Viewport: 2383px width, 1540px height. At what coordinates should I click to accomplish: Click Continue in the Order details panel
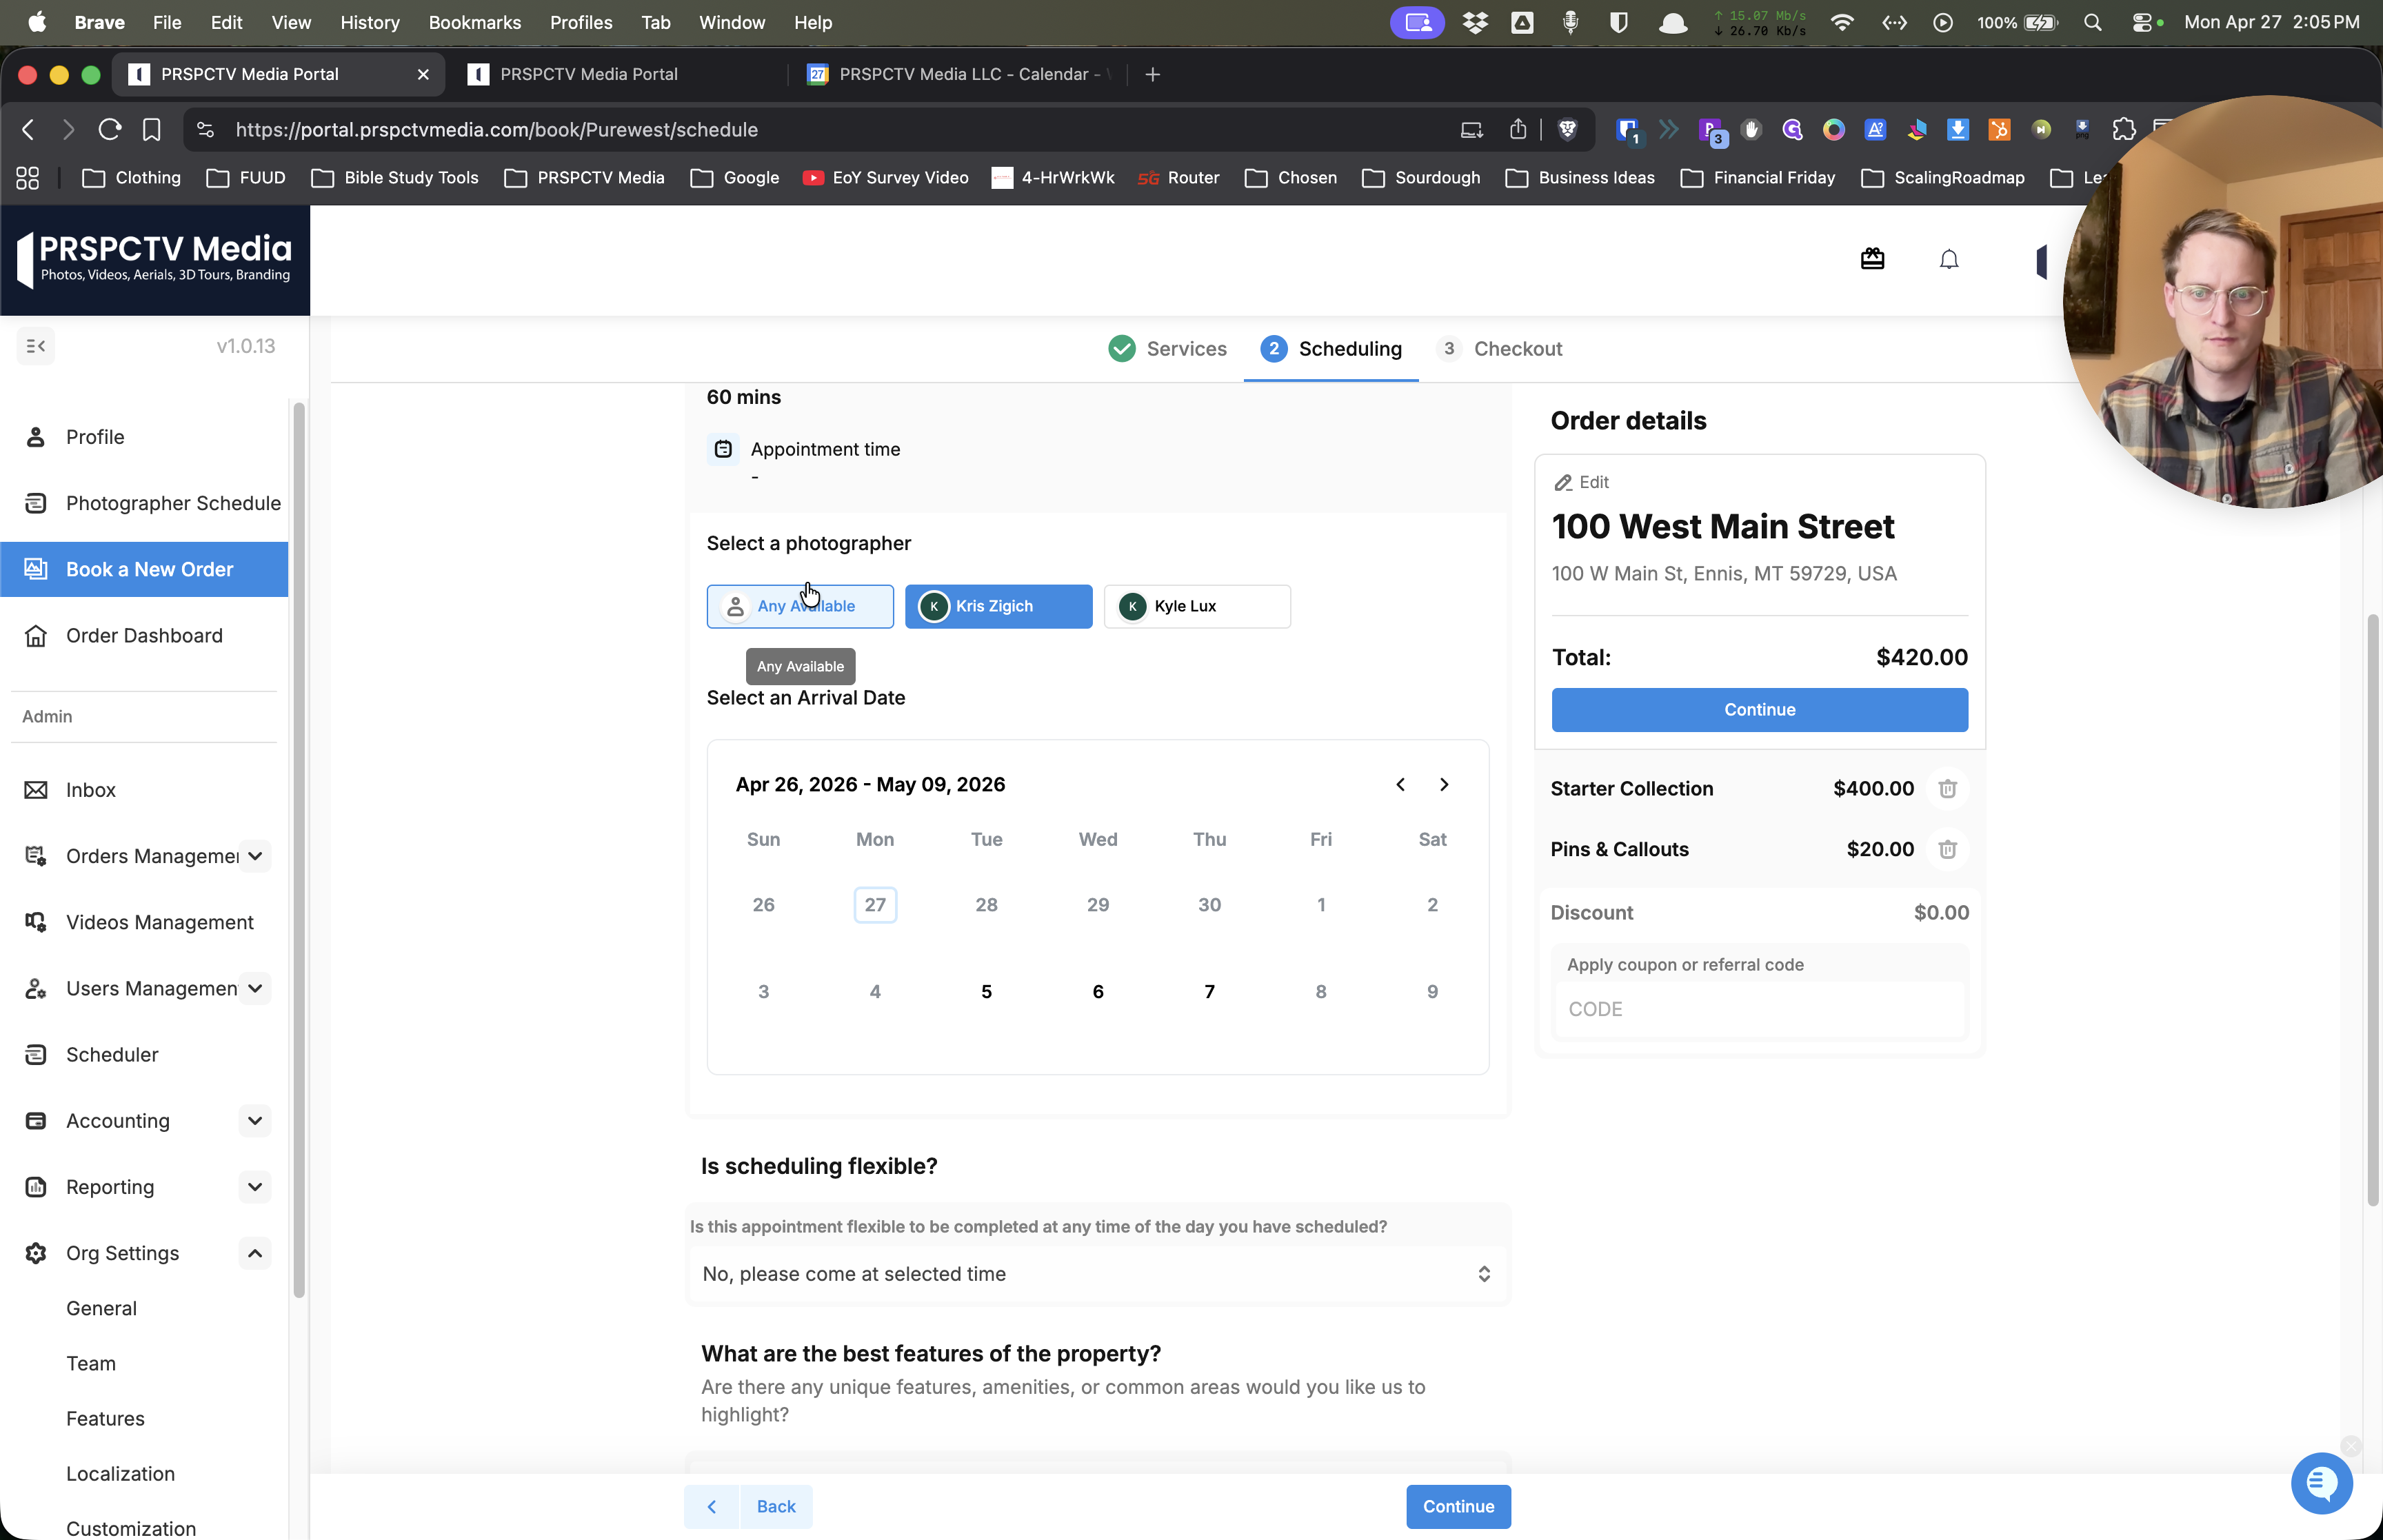click(1759, 710)
